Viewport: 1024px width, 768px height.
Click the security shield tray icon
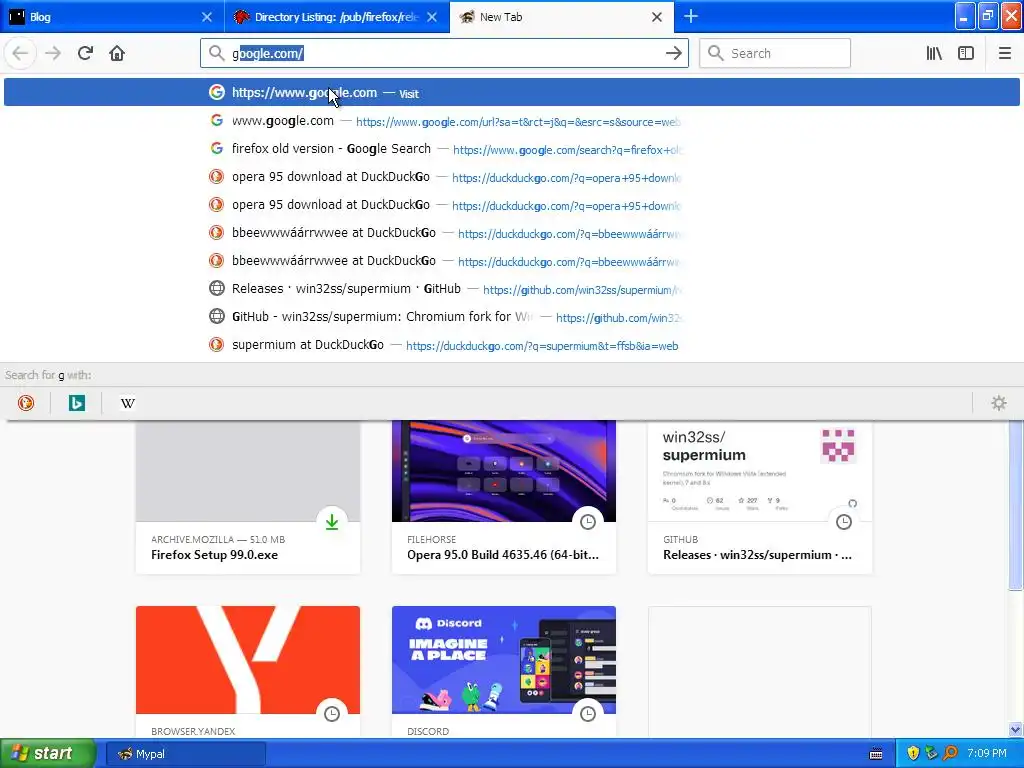tap(913, 754)
